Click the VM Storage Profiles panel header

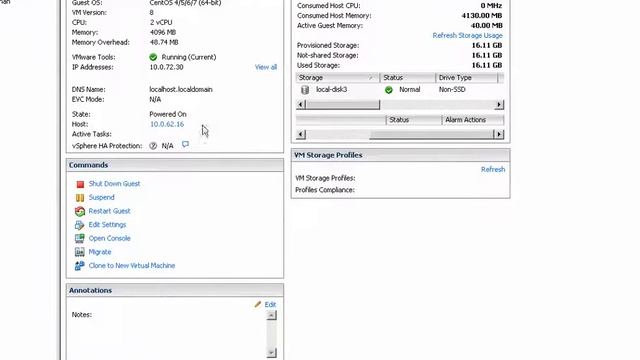pyautogui.click(x=400, y=155)
